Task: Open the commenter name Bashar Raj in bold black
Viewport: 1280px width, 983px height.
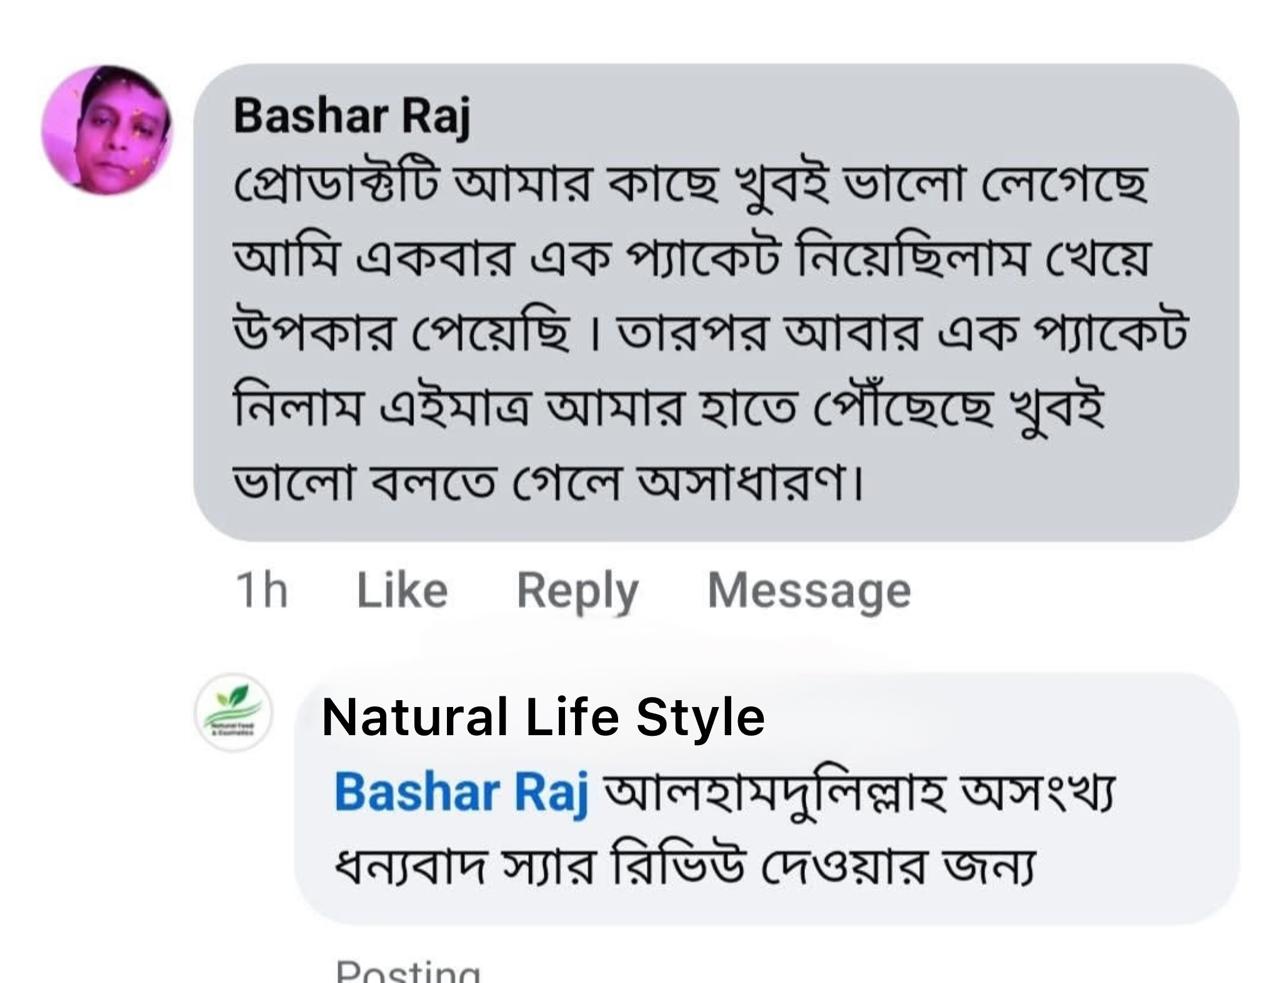Action: (351, 116)
